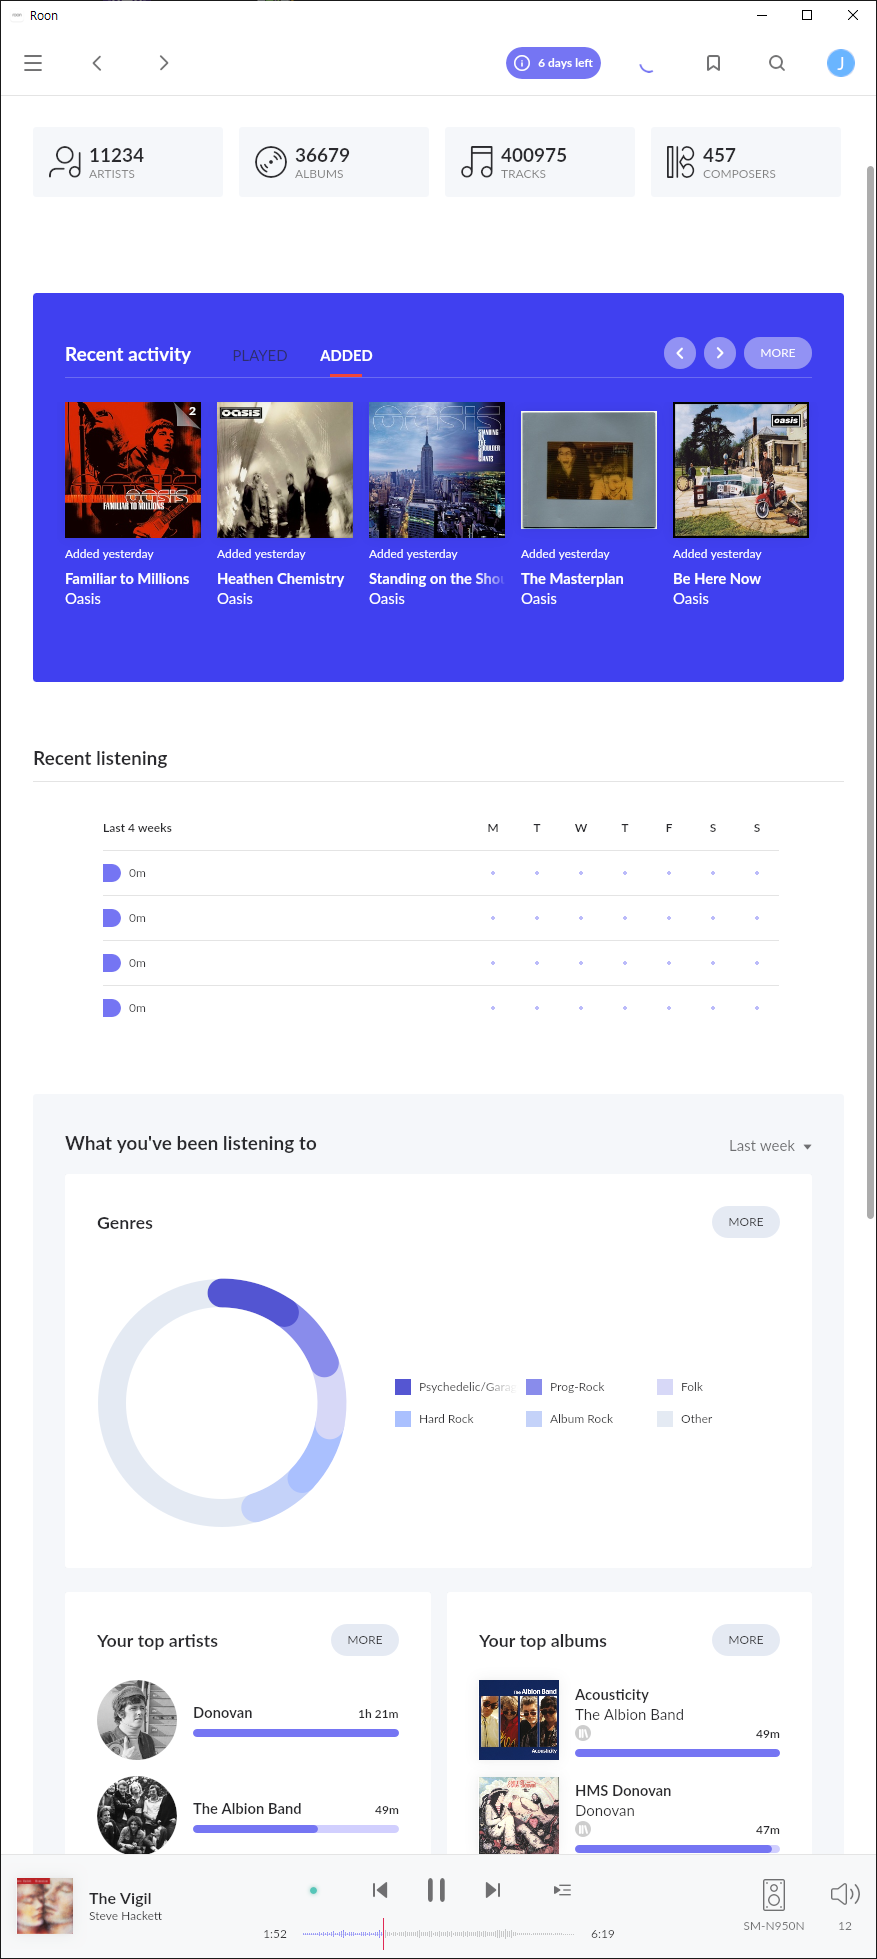Click the signal path quality dot
Image resolution: width=877 pixels, height=1959 pixels.
click(x=313, y=1890)
